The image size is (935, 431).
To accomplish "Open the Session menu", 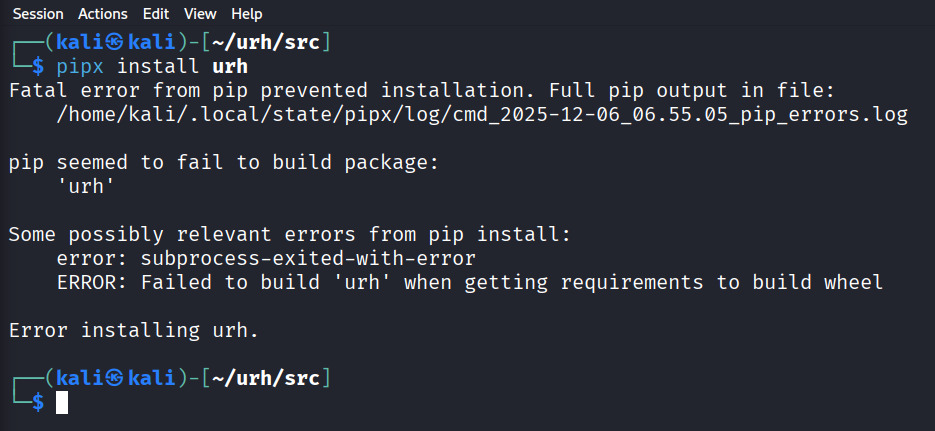I will coord(38,14).
